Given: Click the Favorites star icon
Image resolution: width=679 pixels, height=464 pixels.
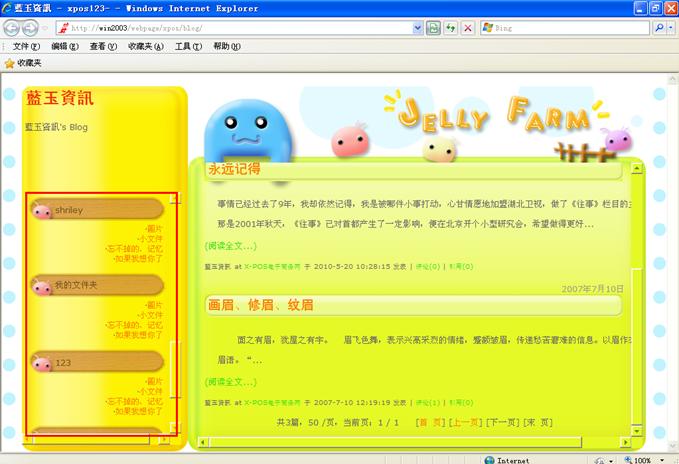Looking at the screenshot, I should (x=10, y=63).
